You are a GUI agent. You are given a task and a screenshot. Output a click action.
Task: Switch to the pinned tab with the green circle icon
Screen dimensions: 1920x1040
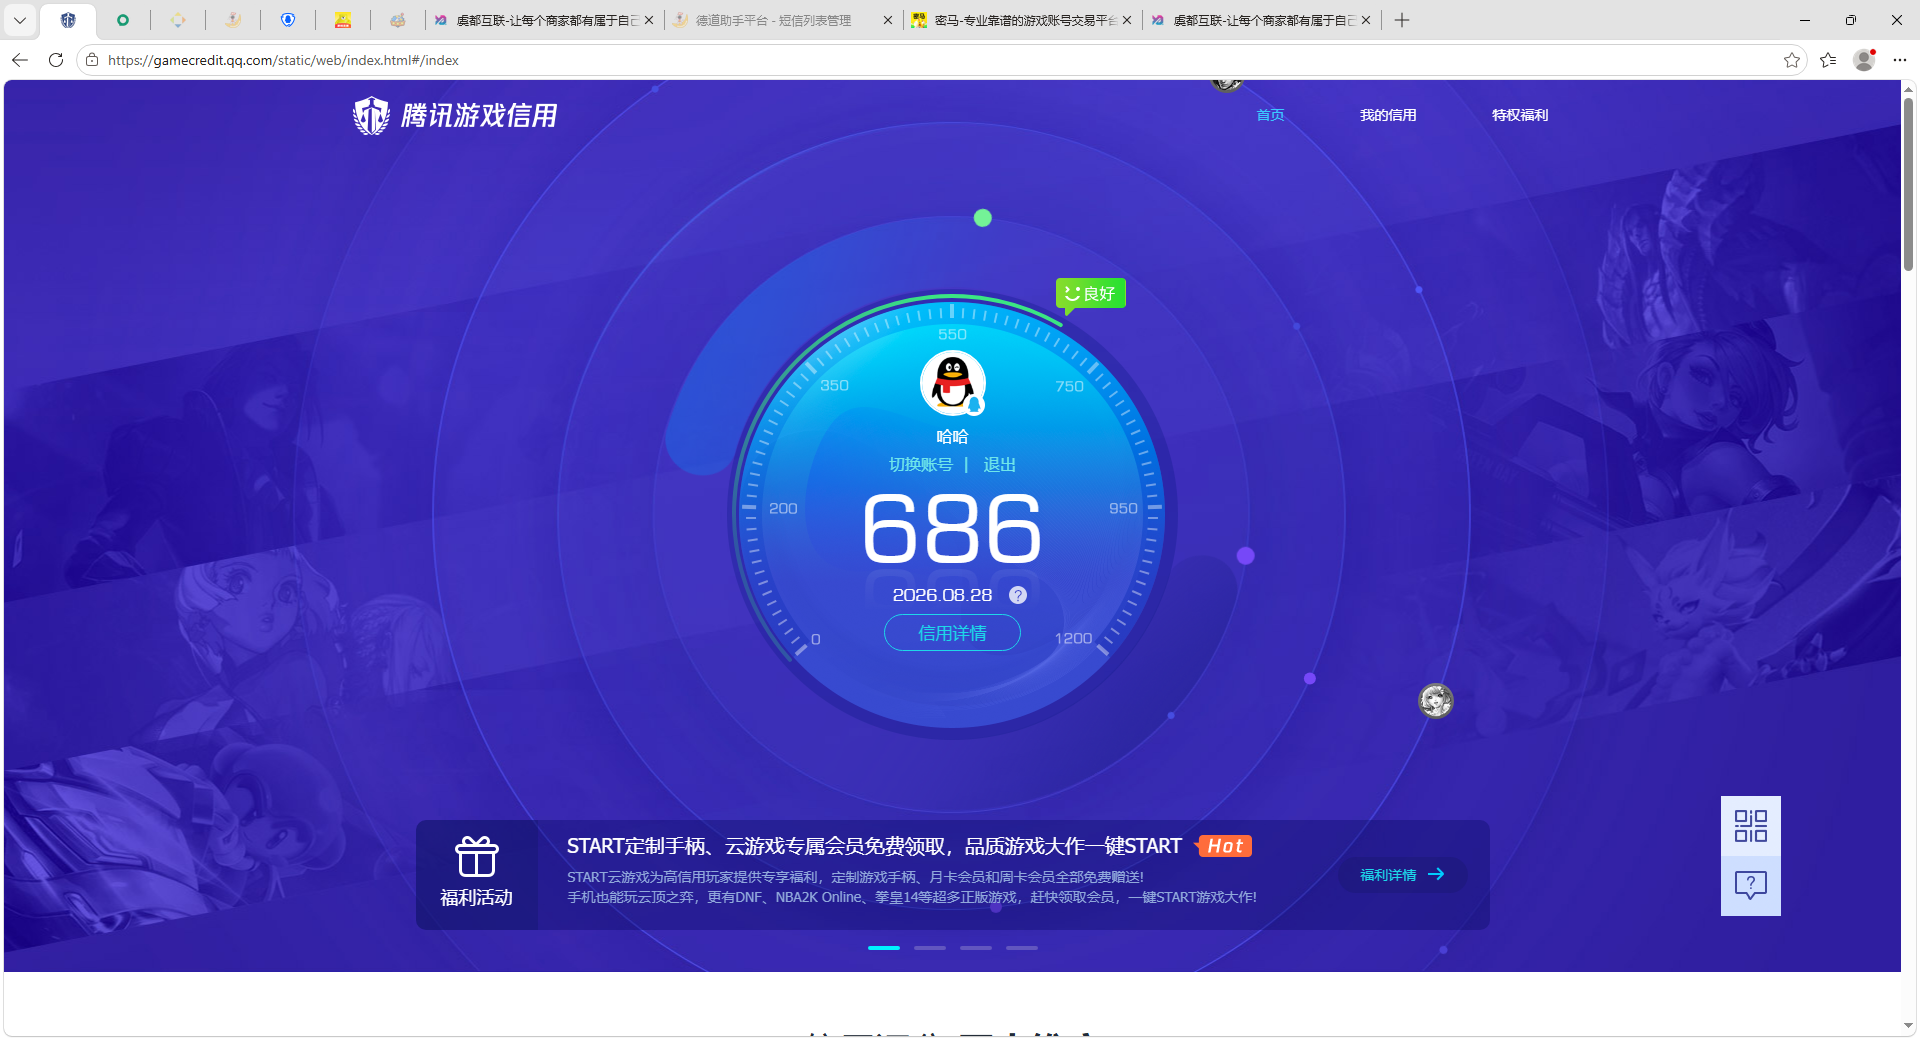123,20
